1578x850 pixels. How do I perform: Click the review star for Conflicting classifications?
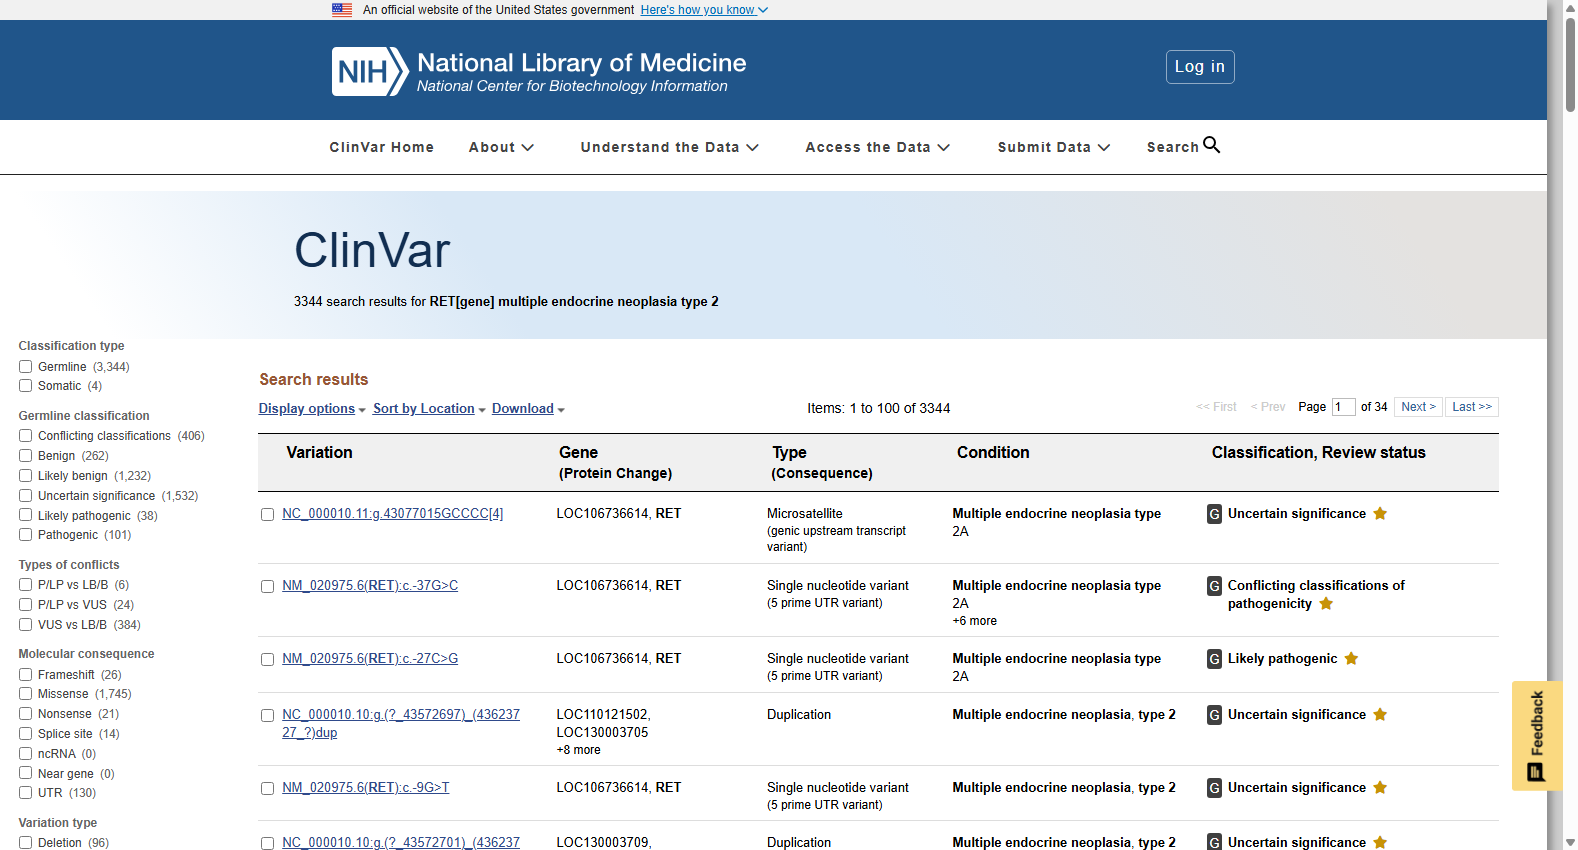[1326, 603]
